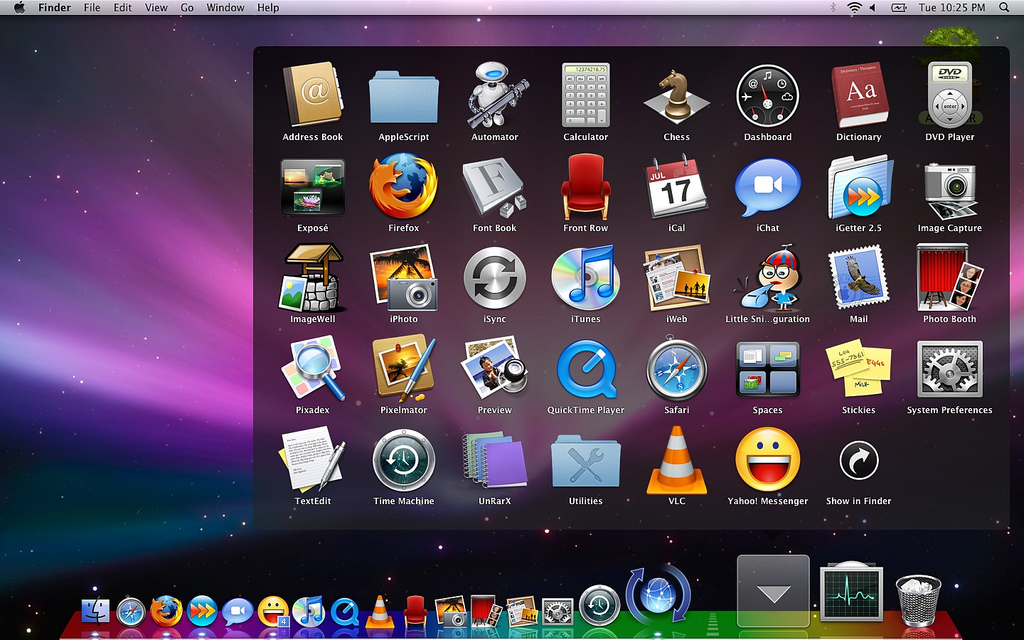This screenshot has height=640, width=1024.
Task: Launch the UnRarX app
Action: (x=495, y=460)
